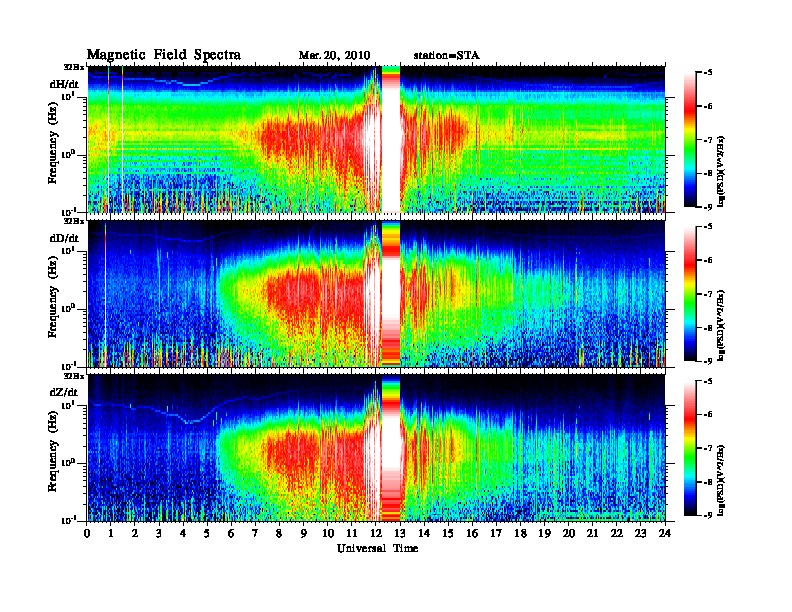Click the "-5" value on dH/dt color scale
Viewport: 792px width, 612px height.
pos(708,73)
